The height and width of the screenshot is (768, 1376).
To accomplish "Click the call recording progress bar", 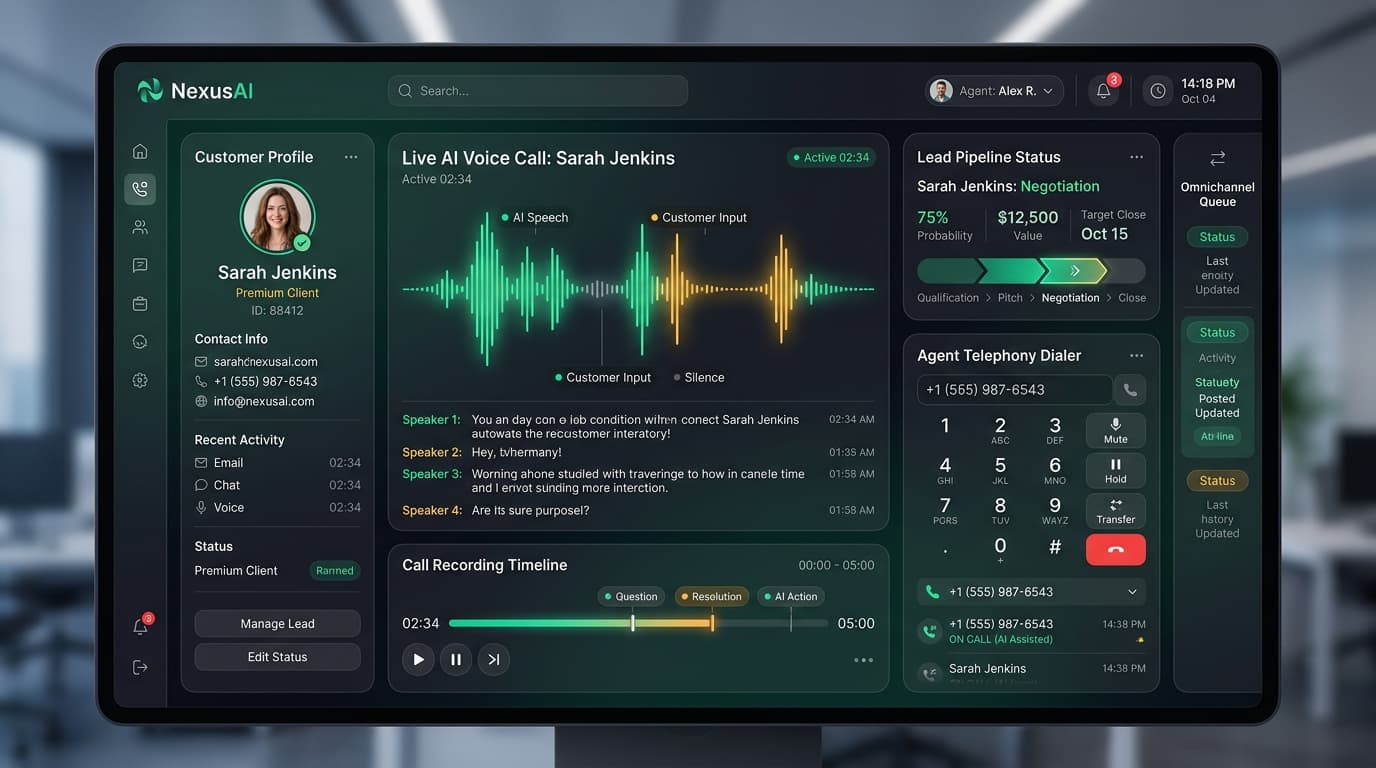I will click(638, 623).
